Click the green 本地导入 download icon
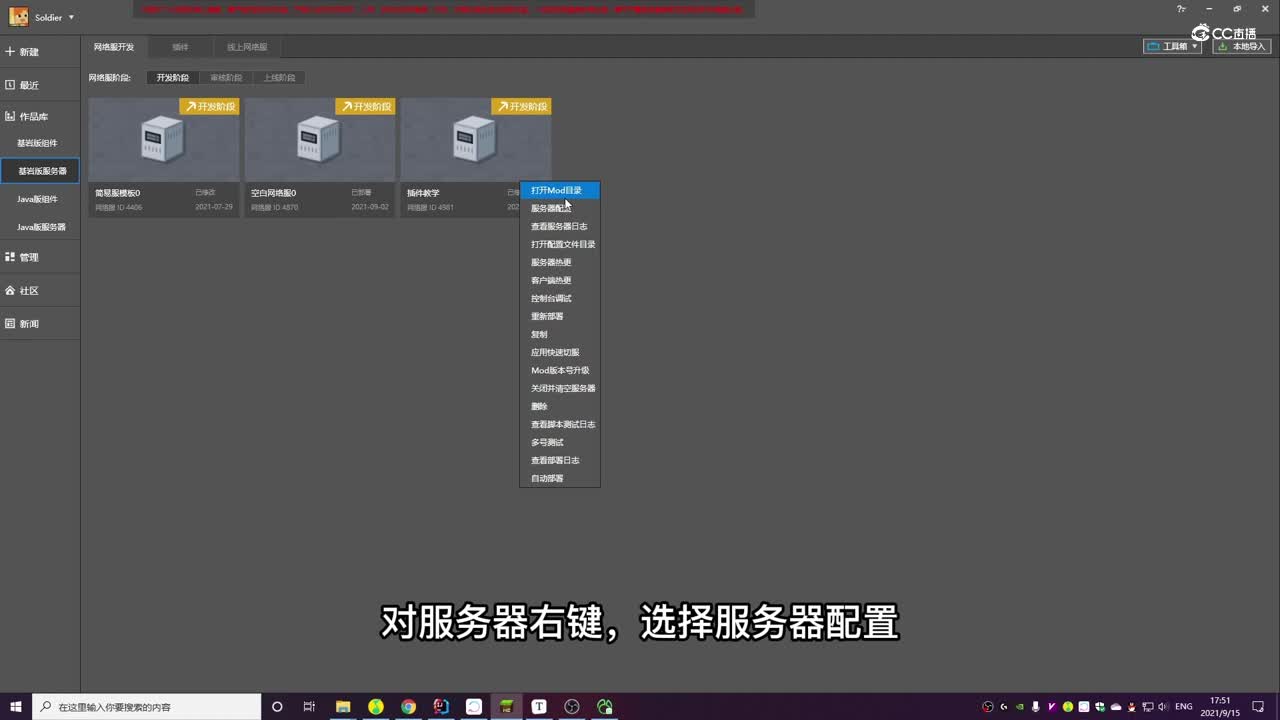 point(1222,46)
